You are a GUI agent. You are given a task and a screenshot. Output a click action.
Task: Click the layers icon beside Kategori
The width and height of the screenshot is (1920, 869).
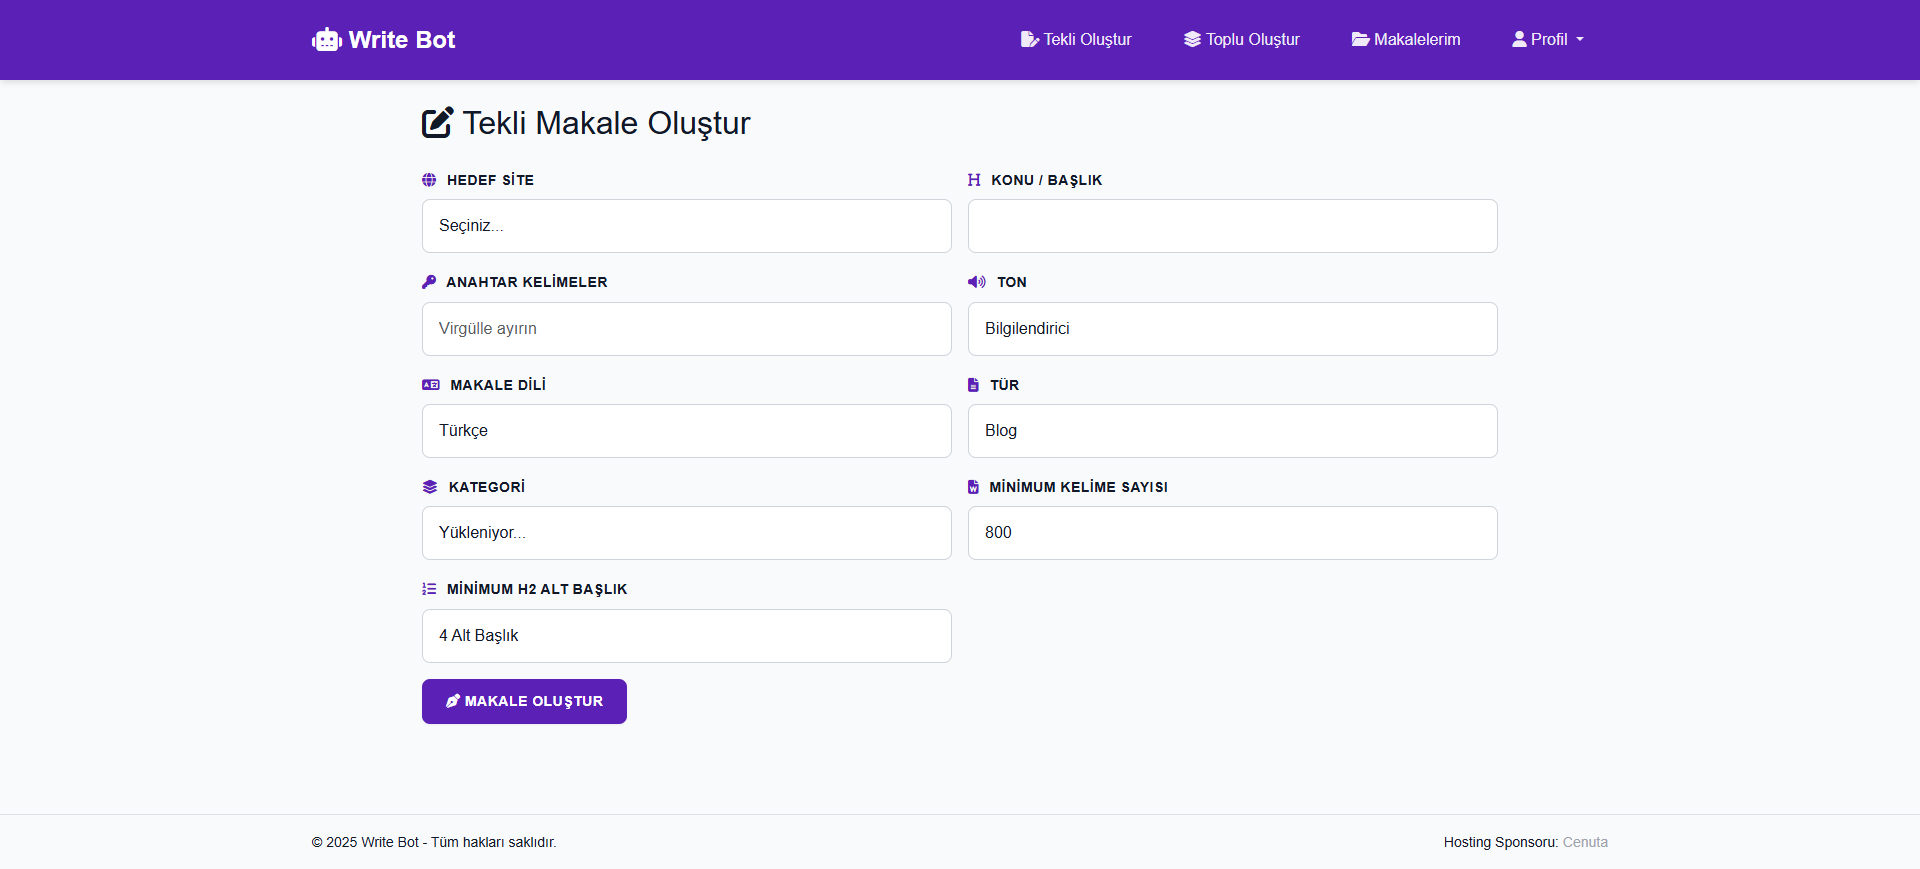430,487
